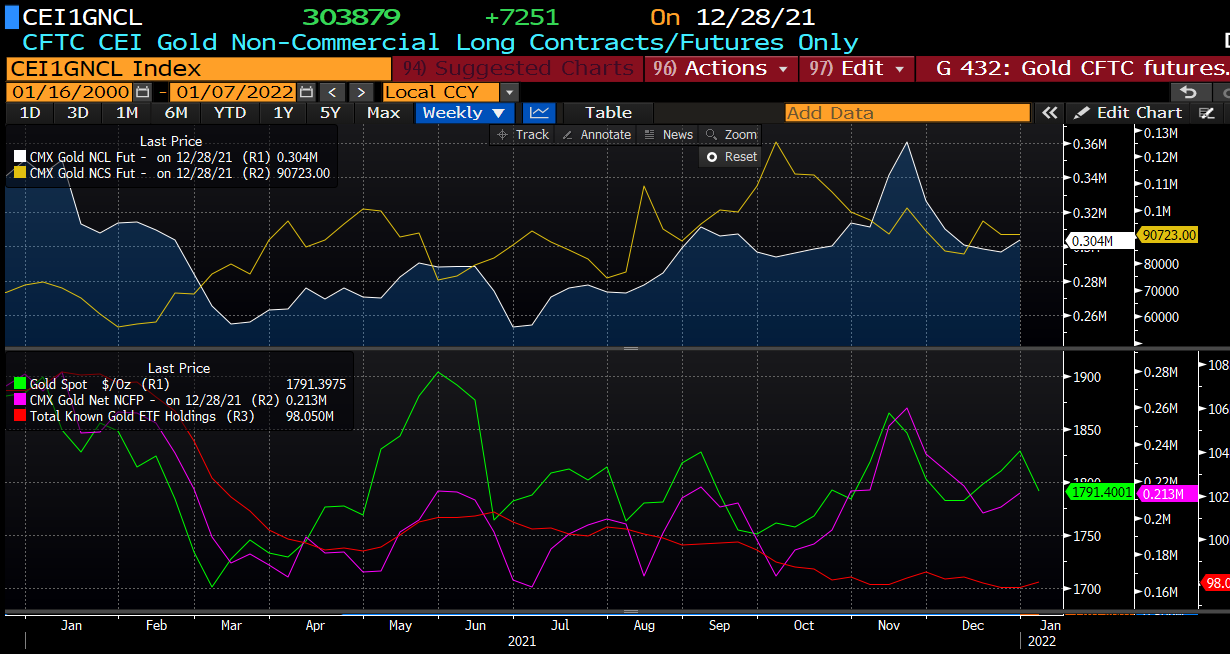The image size is (1230, 654).
Task: Open the Local CCY currency dropdown
Action: (510, 92)
